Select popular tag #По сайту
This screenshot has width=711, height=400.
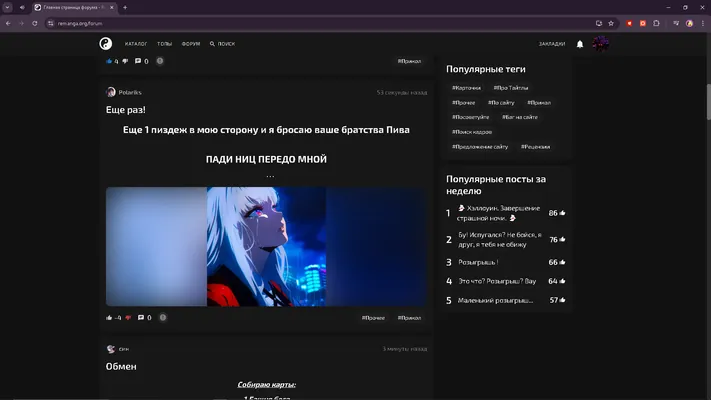click(501, 103)
